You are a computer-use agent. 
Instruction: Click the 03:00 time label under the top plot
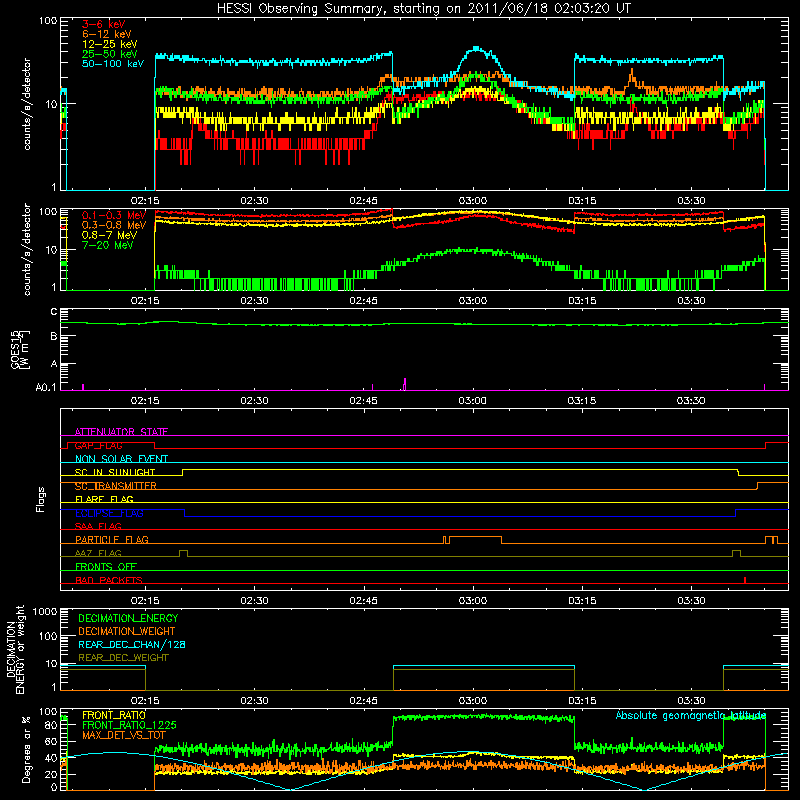pyautogui.click(x=473, y=201)
